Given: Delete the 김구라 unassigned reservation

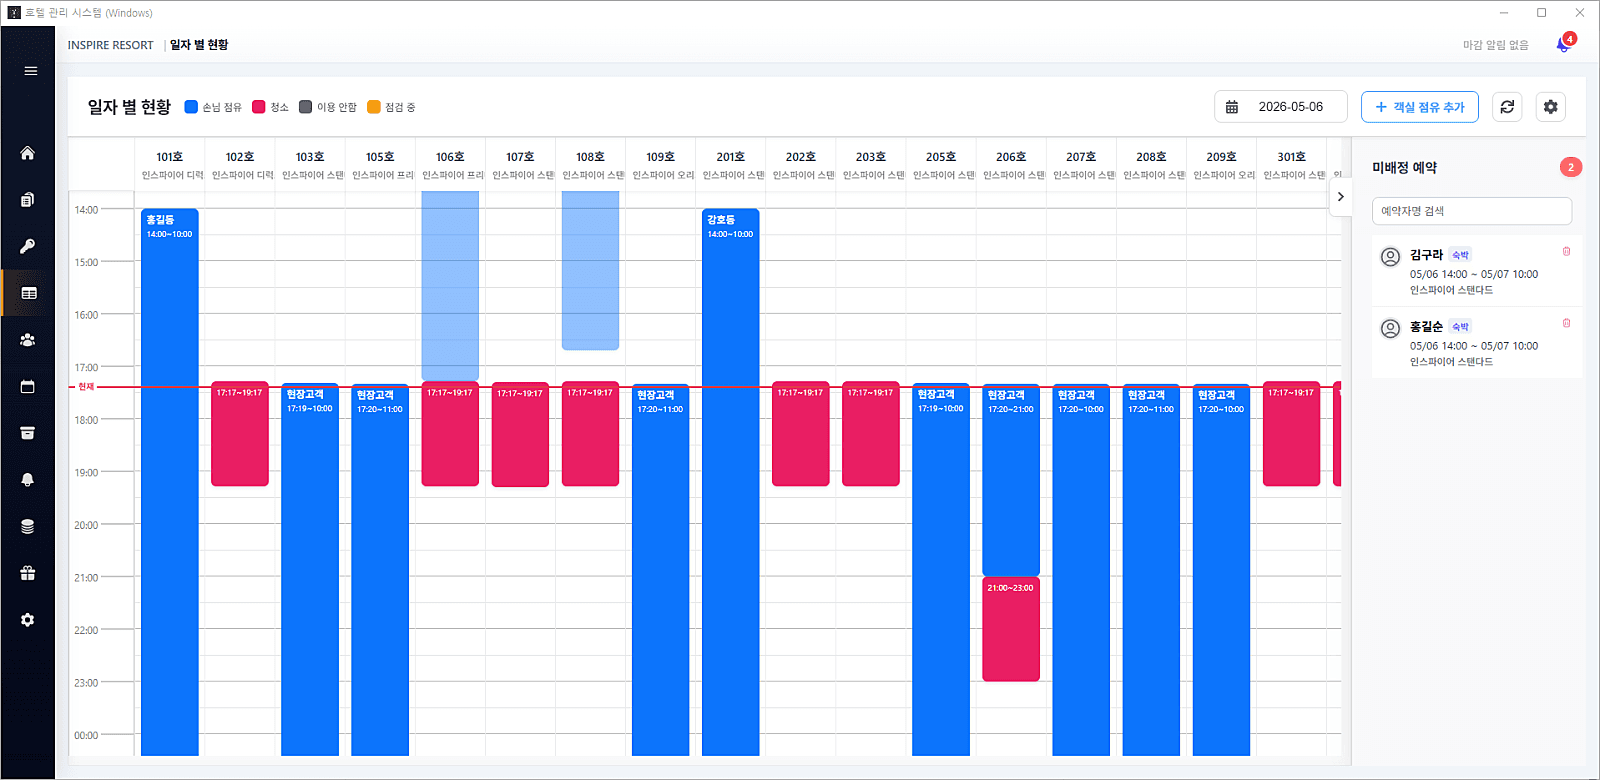Looking at the screenshot, I should [1567, 252].
